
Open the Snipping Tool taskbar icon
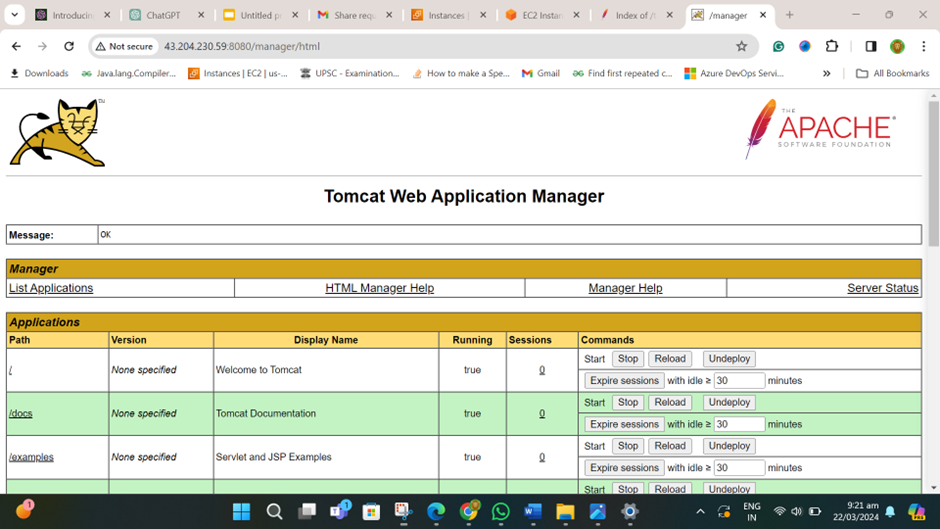pyautogui.click(x=403, y=512)
